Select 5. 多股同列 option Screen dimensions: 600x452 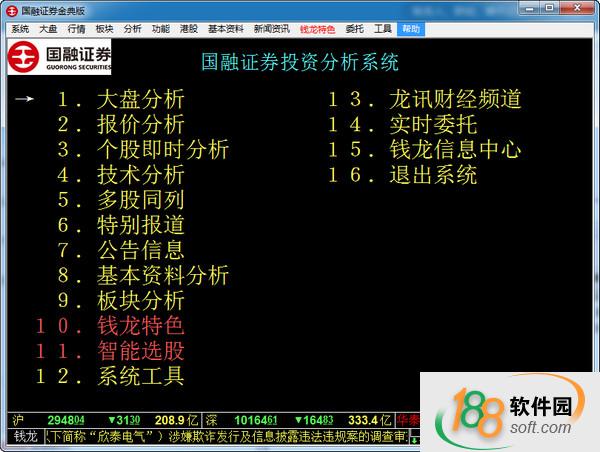click(121, 200)
